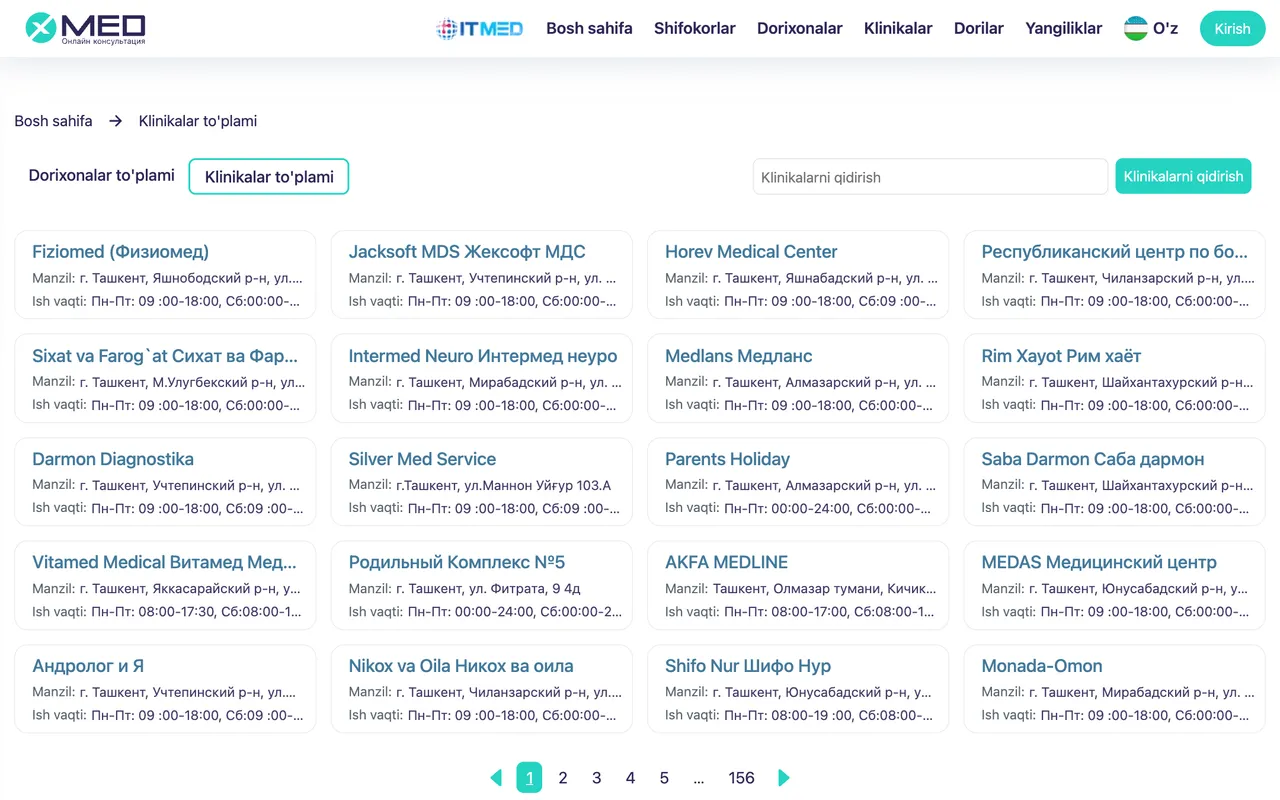Open Saba Darmon Саба дармон clinic
Screen dimensions: 1280x800
pyautogui.click(x=1115, y=482)
